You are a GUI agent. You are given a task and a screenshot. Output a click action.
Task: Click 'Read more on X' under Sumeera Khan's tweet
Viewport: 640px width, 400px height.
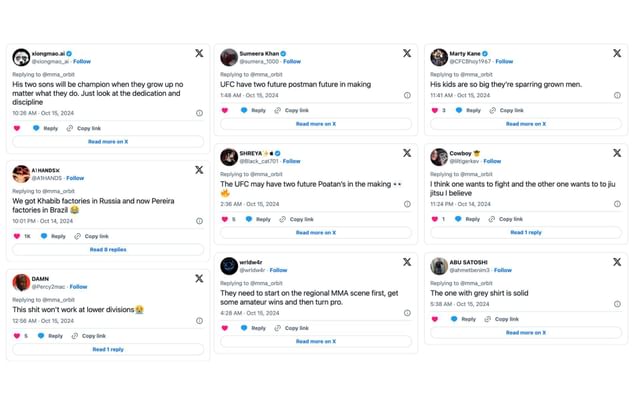[316, 124]
